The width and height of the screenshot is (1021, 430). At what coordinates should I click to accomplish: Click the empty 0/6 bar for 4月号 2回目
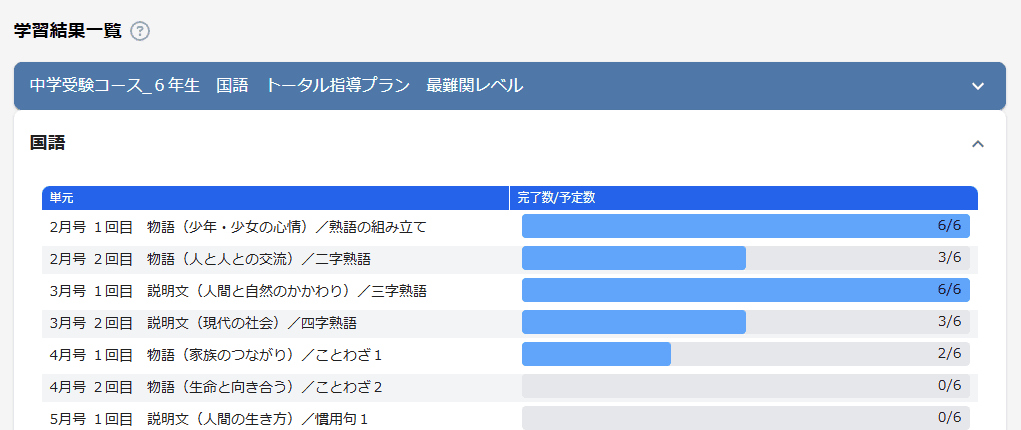click(x=745, y=386)
